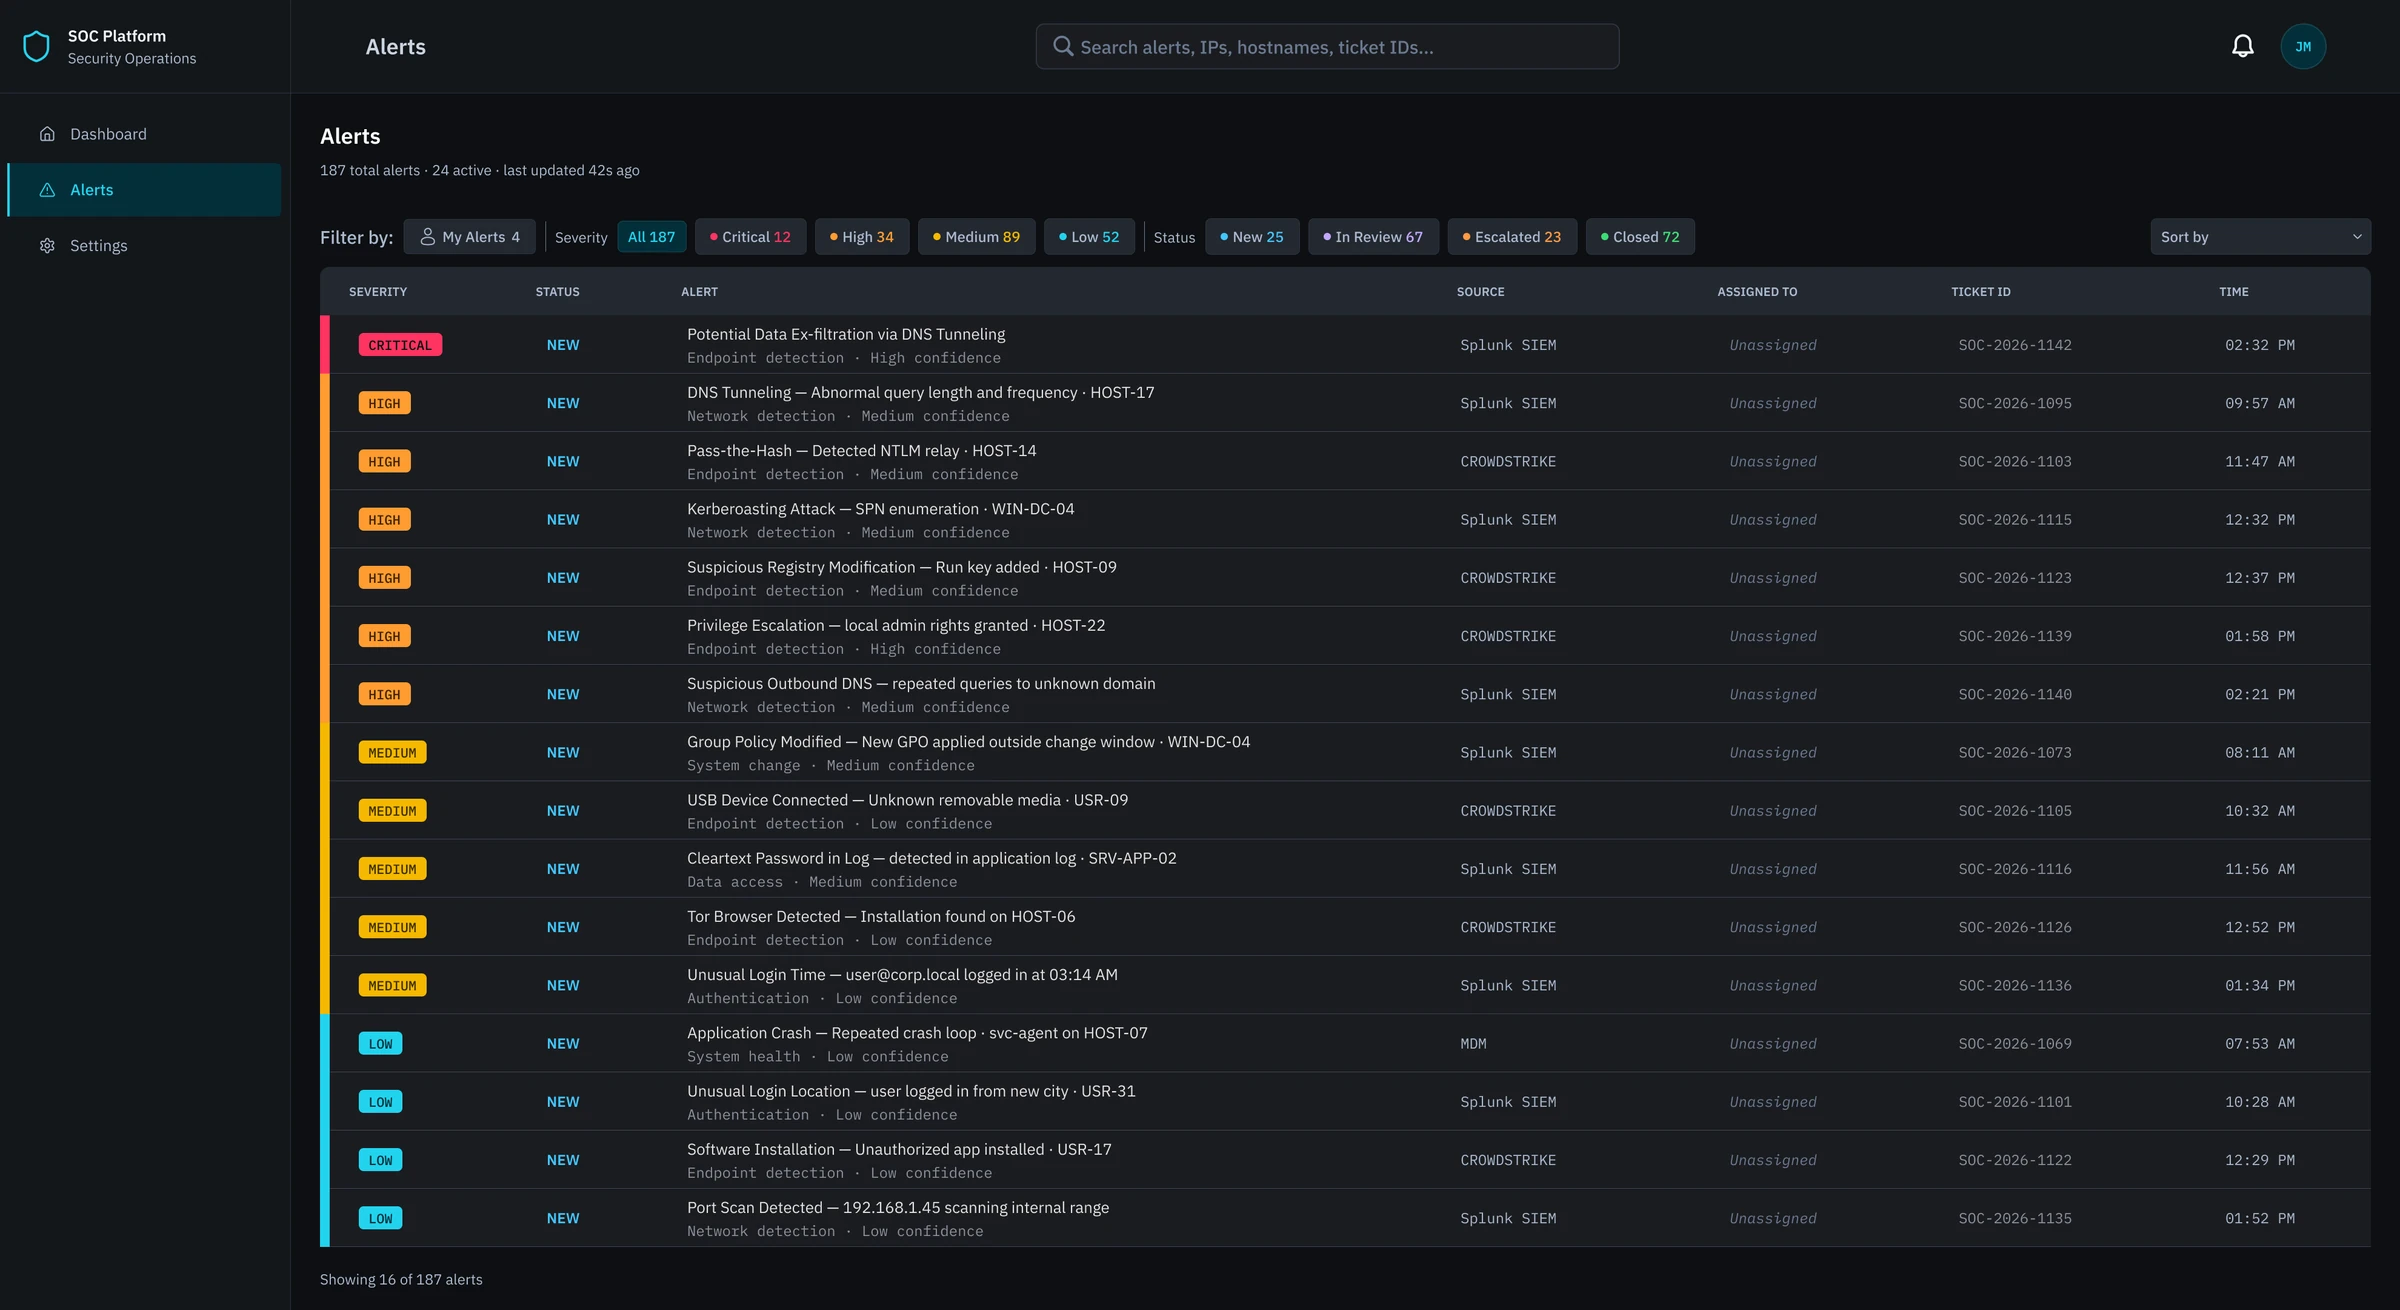Go to Dashboard in sidebar
This screenshot has height=1310, width=2400.
(144, 134)
